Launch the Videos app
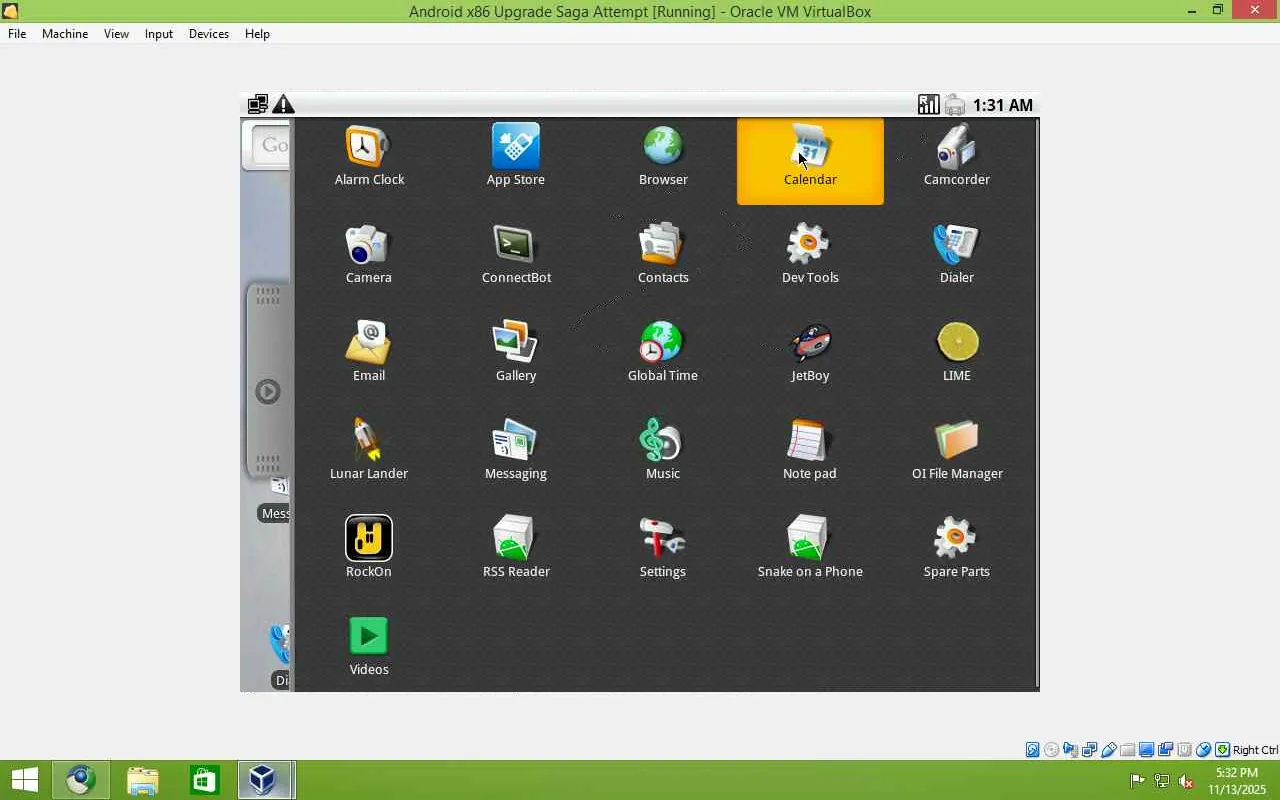This screenshot has height=800, width=1280. pyautogui.click(x=369, y=648)
